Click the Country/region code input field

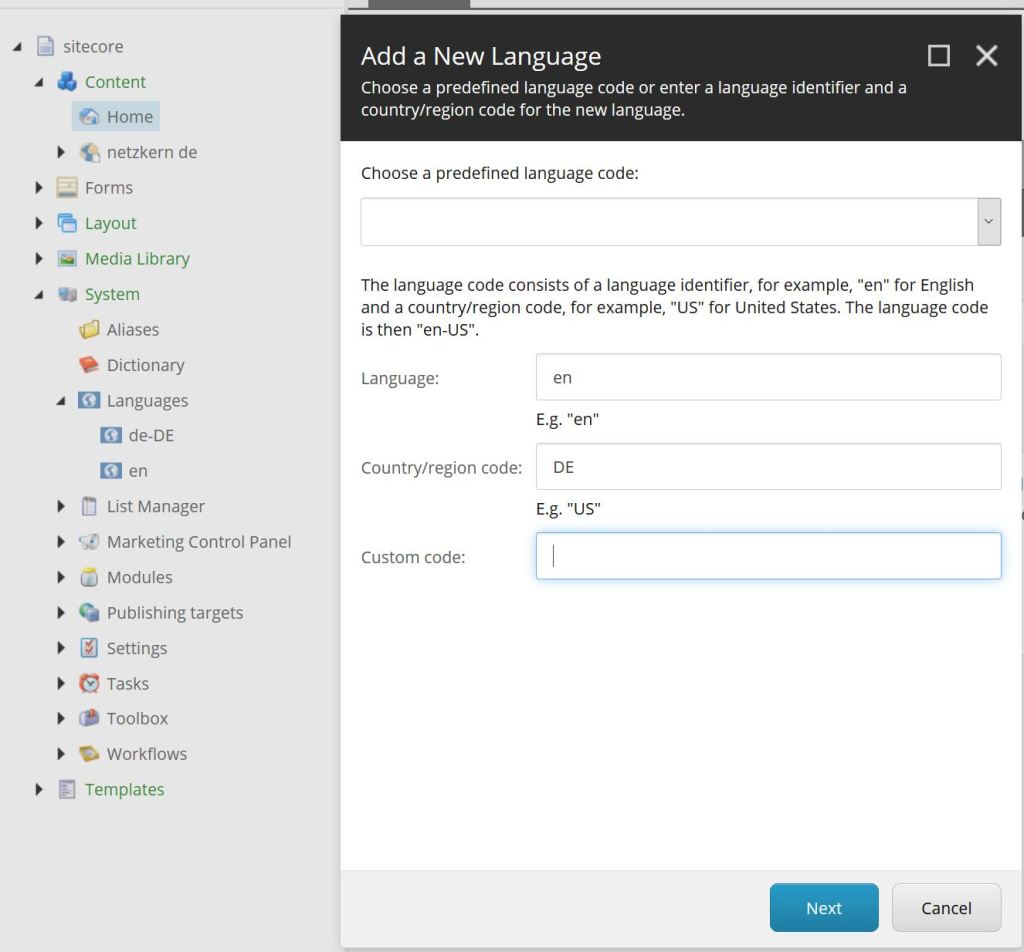(x=768, y=467)
